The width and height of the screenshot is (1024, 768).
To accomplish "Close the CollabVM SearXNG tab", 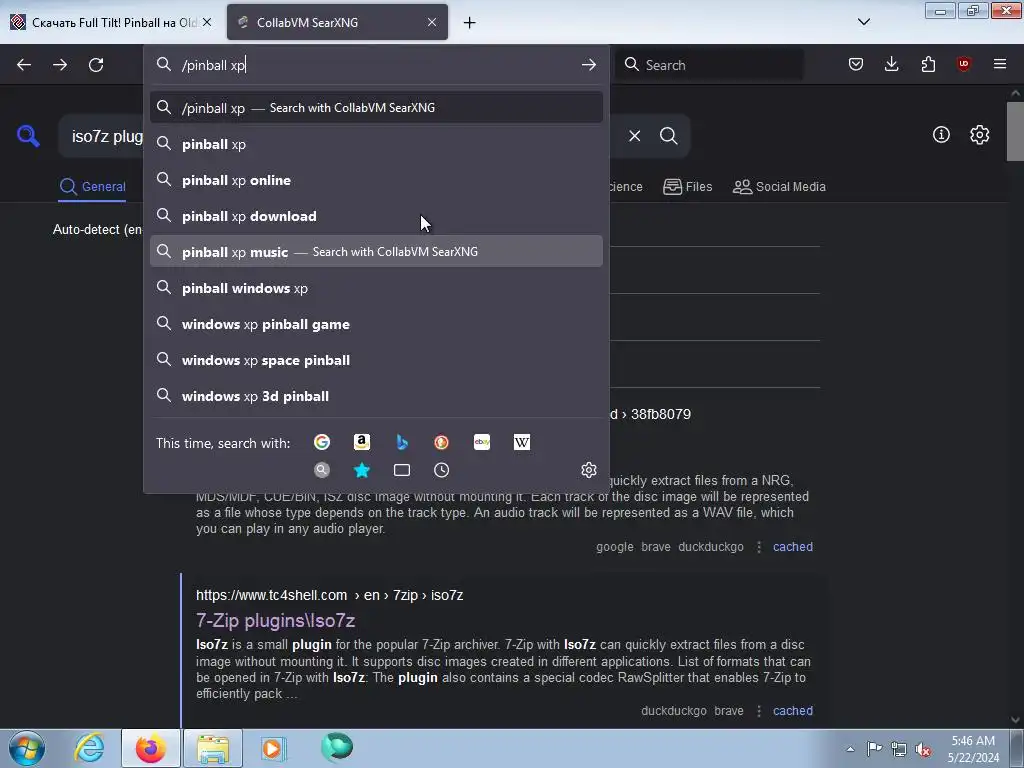I will (432, 22).
